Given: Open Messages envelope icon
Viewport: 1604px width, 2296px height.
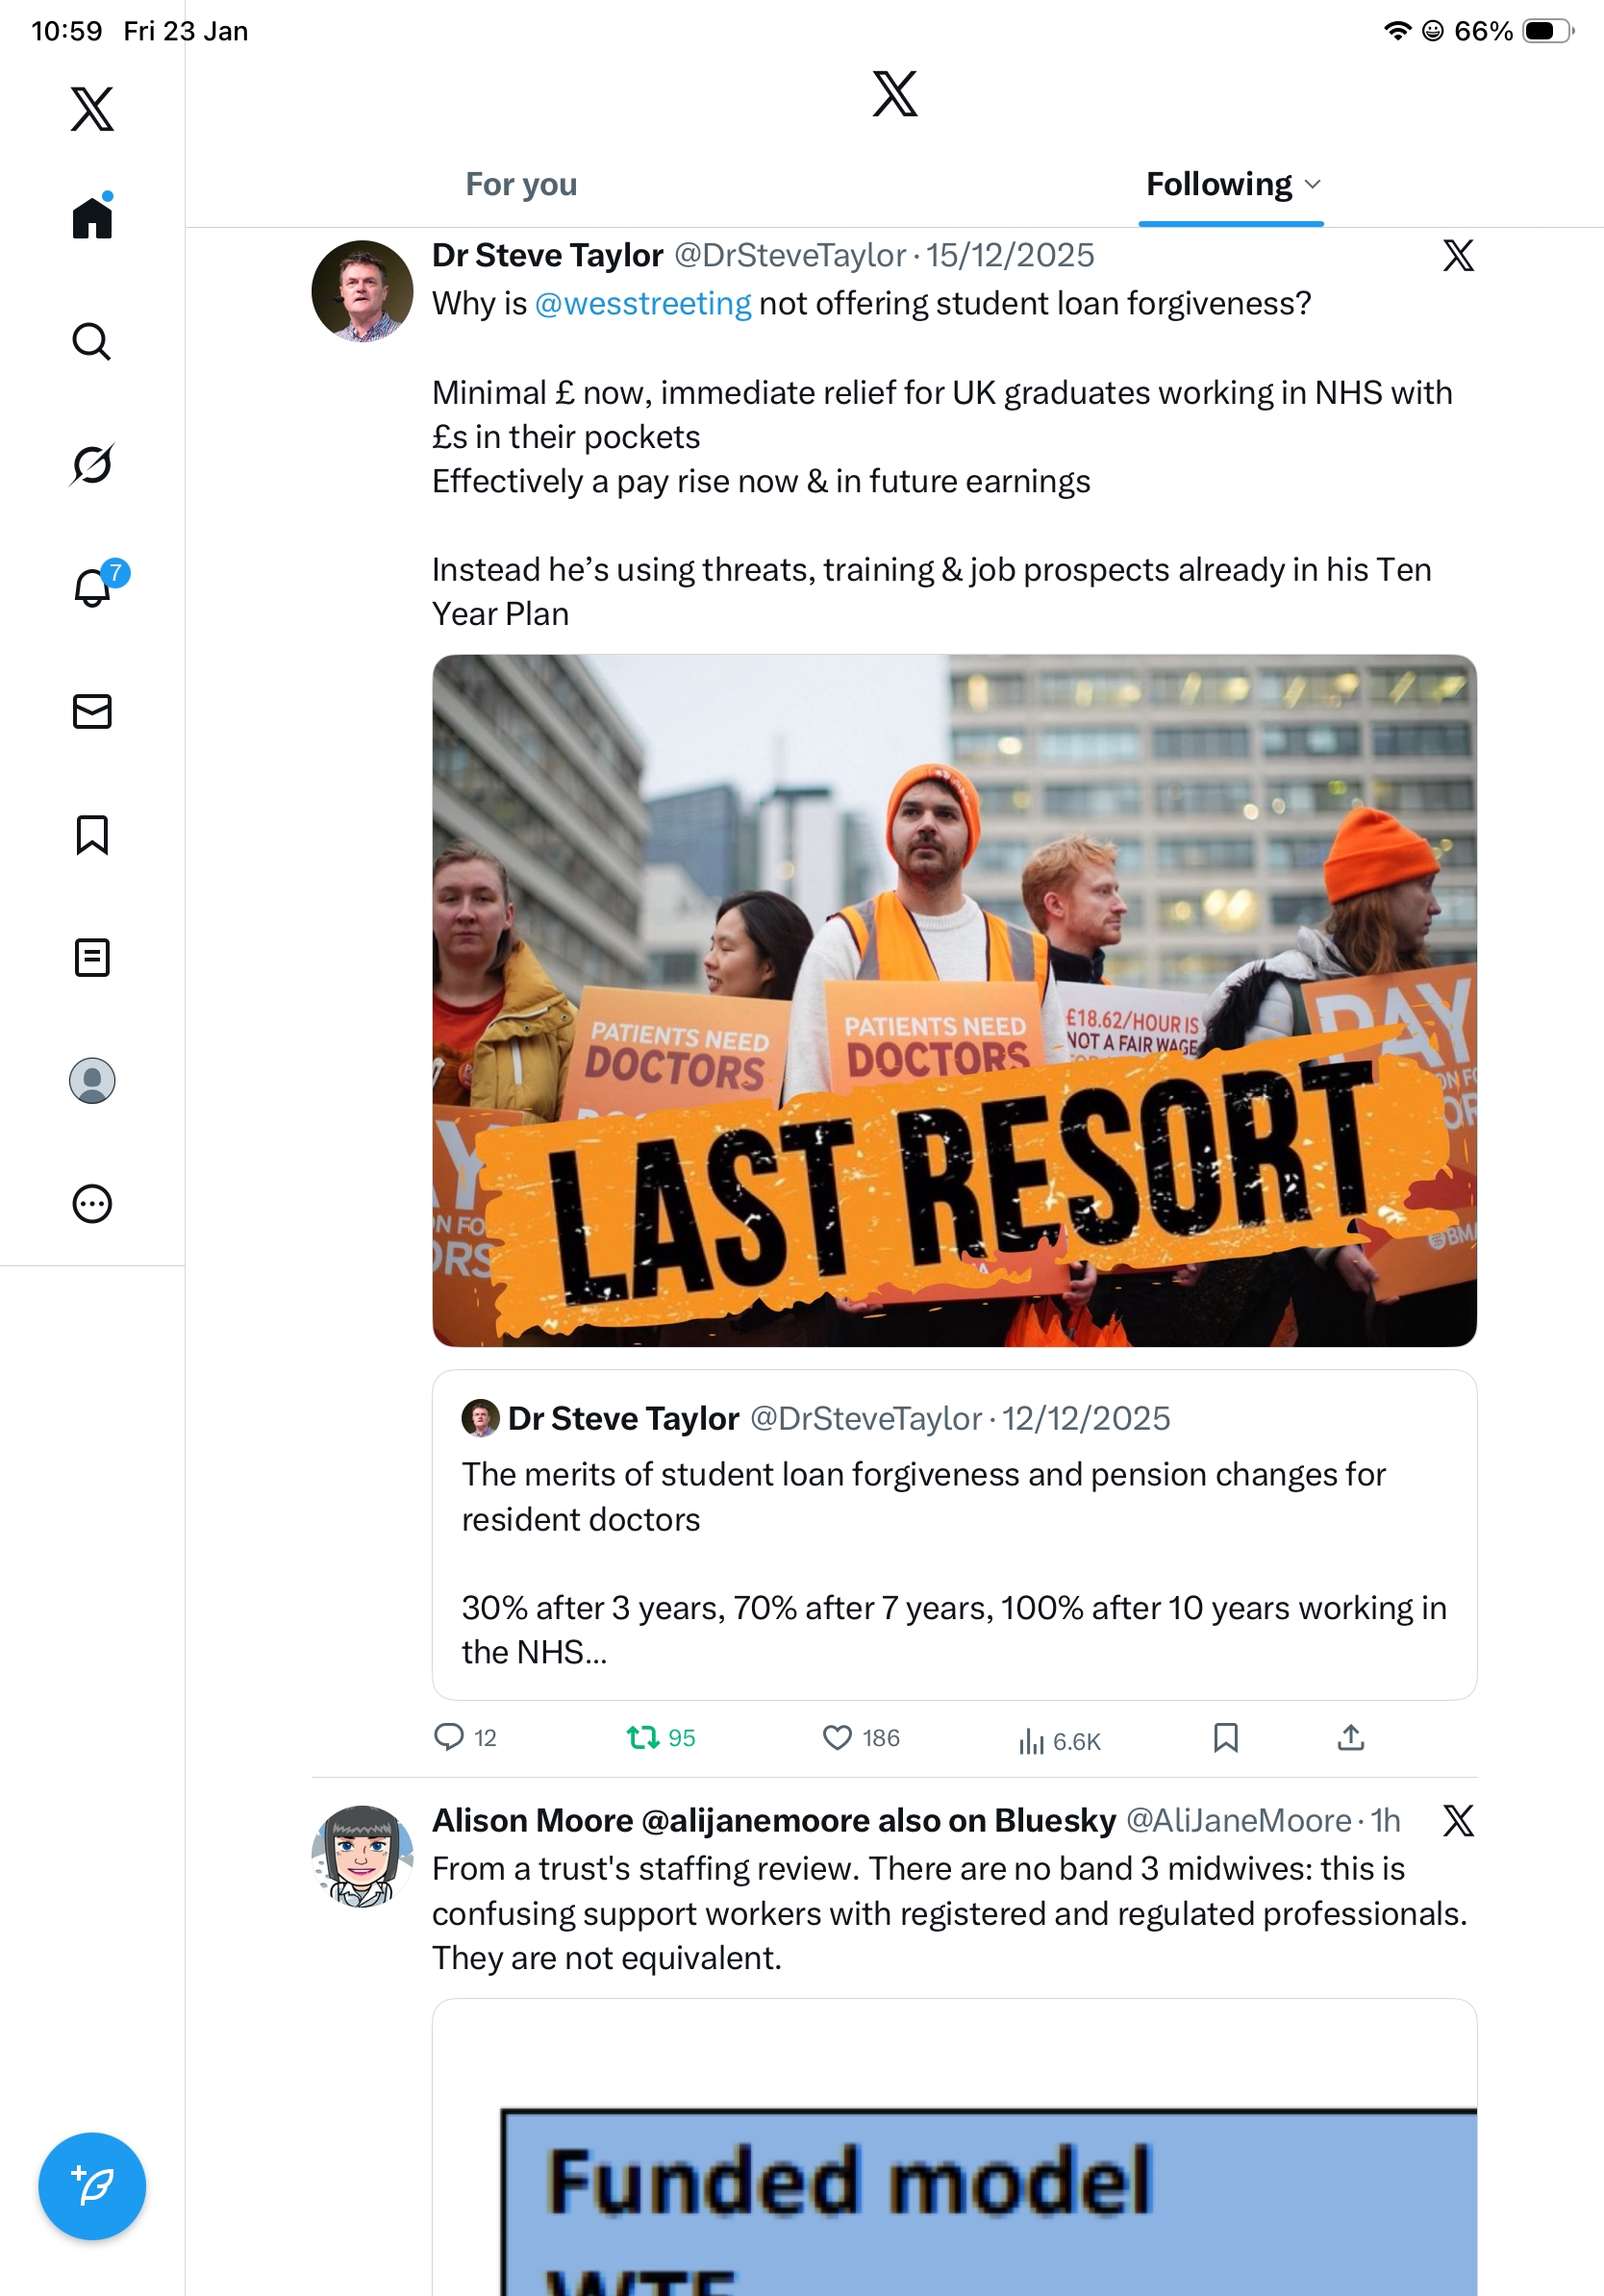Looking at the screenshot, I should pyautogui.click(x=92, y=712).
